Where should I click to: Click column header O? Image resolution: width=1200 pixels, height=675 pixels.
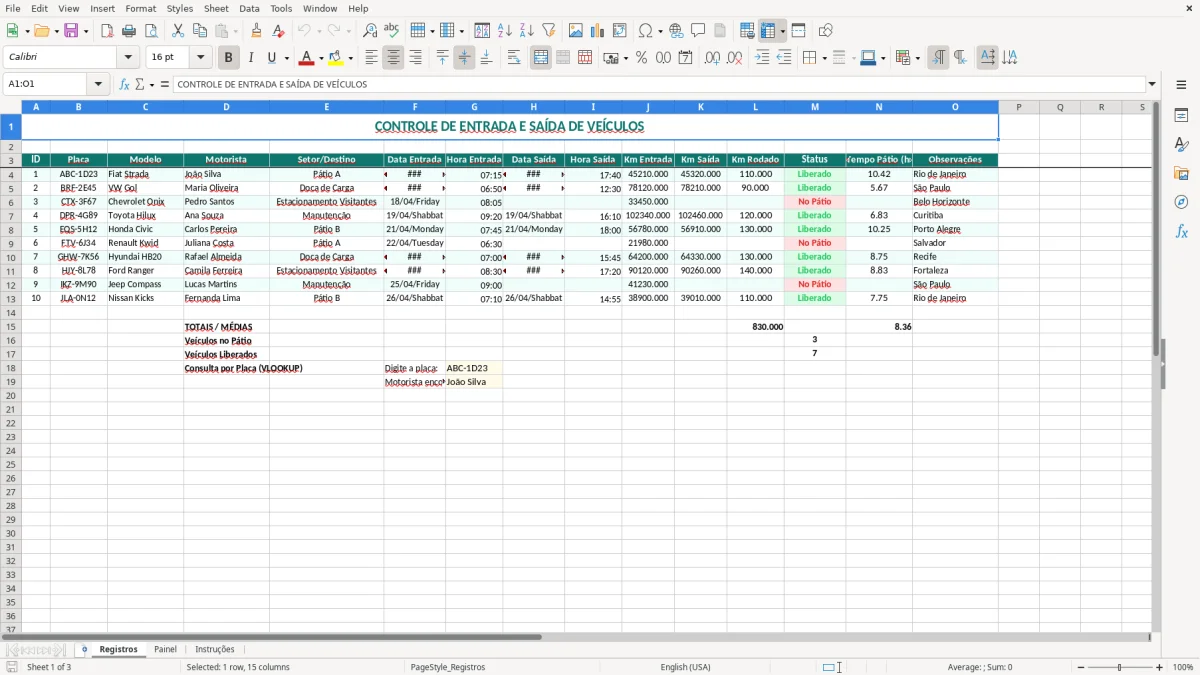tap(955, 107)
